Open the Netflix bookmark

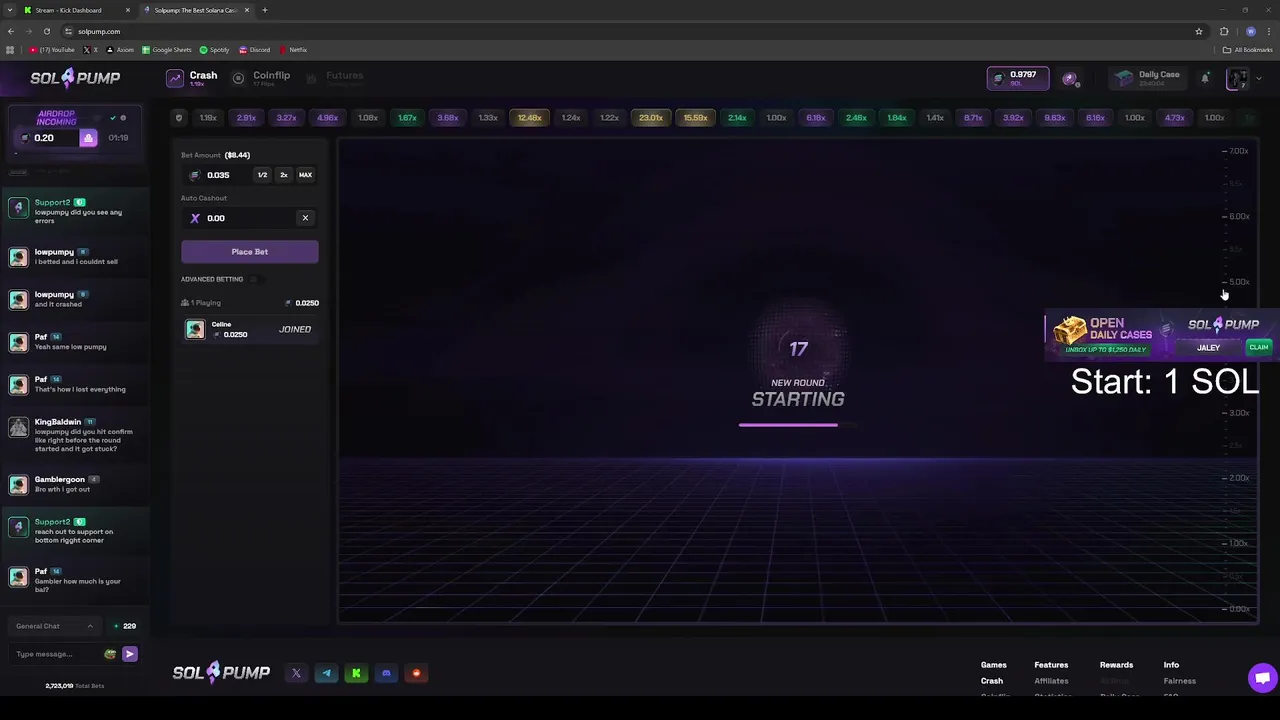click(293, 50)
